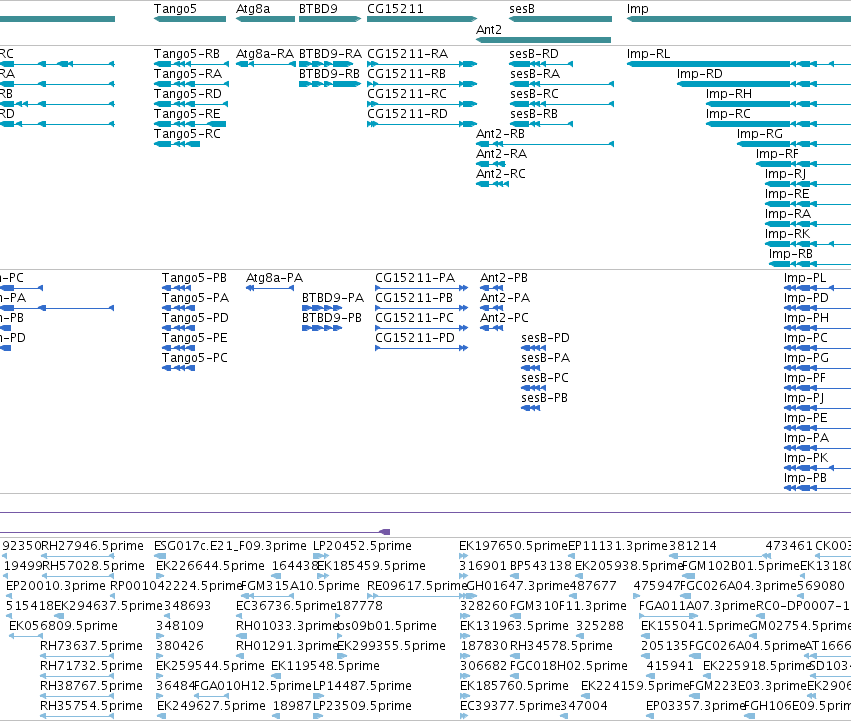The width and height of the screenshot is (851, 721).
Task: Select transcript Imp-RH
Action: point(778,104)
